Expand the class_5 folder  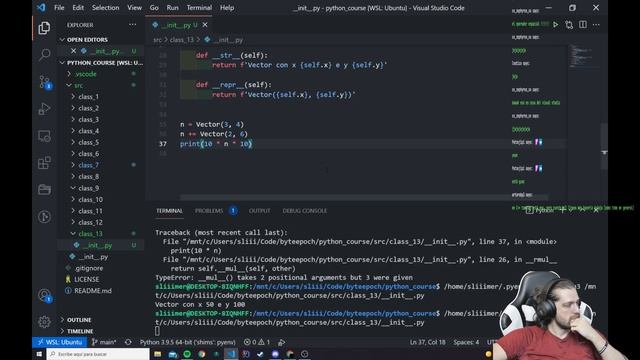(100, 142)
